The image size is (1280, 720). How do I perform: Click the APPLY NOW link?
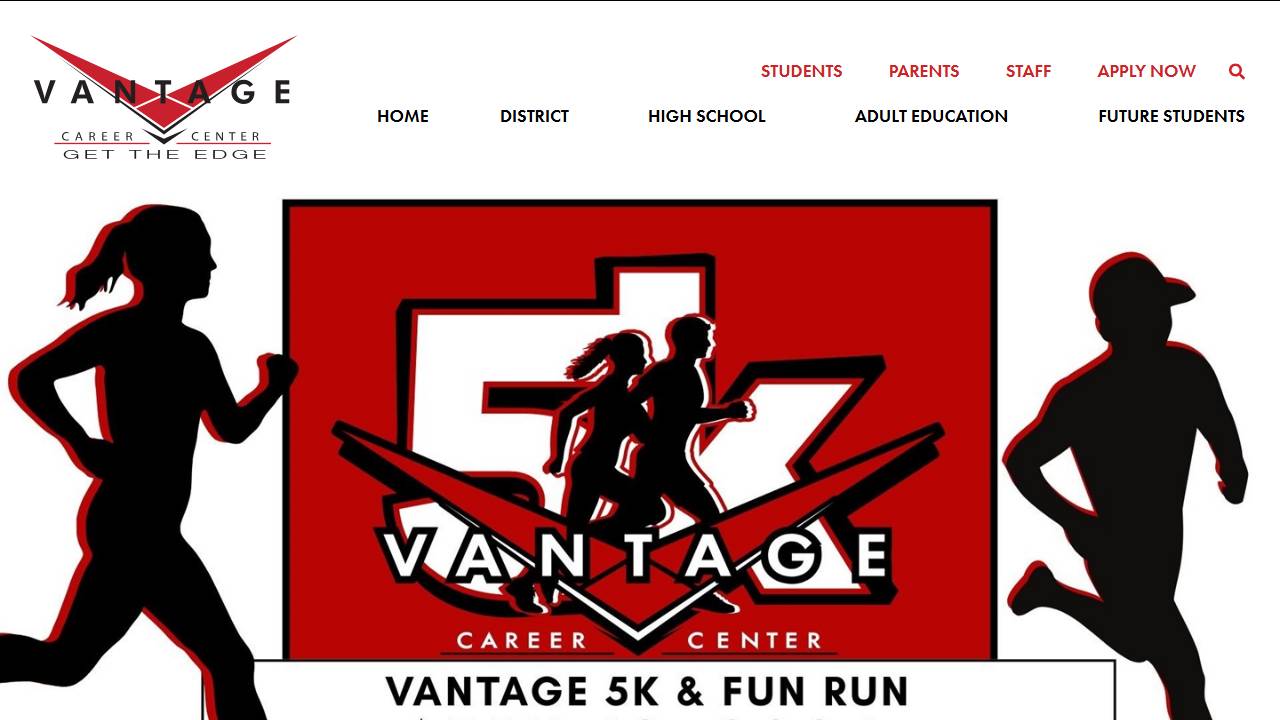(x=1146, y=71)
